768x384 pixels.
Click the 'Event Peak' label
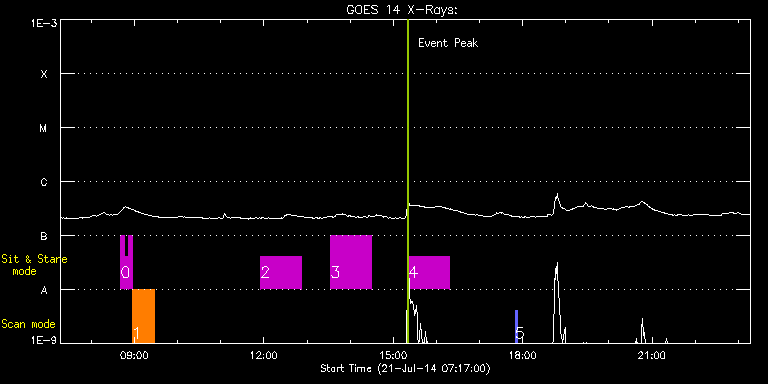(x=448, y=43)
